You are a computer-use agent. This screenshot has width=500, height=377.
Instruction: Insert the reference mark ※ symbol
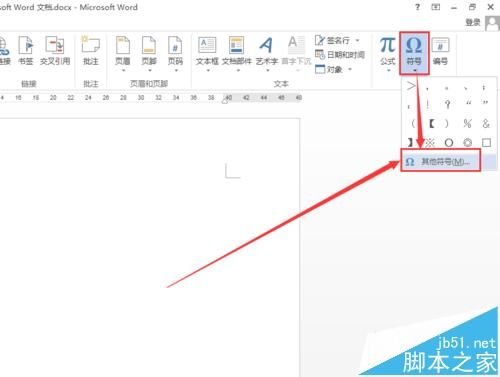pyautogui.click(x=430, y=143)
